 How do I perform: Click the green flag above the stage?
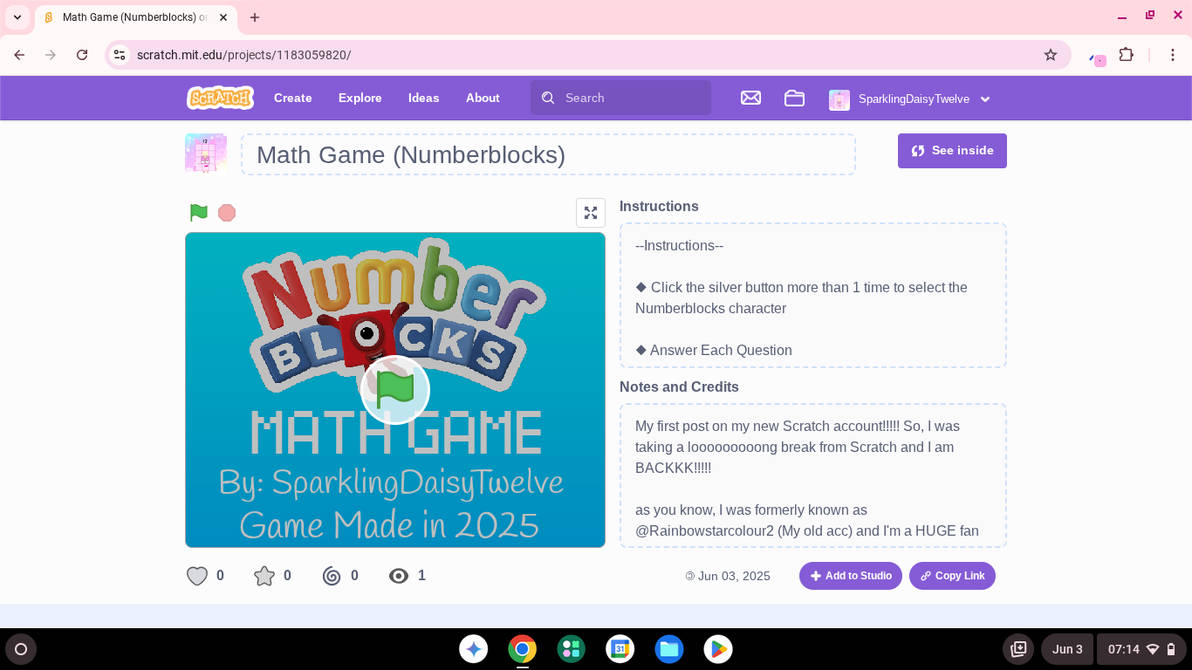click(x=198, y=212)
